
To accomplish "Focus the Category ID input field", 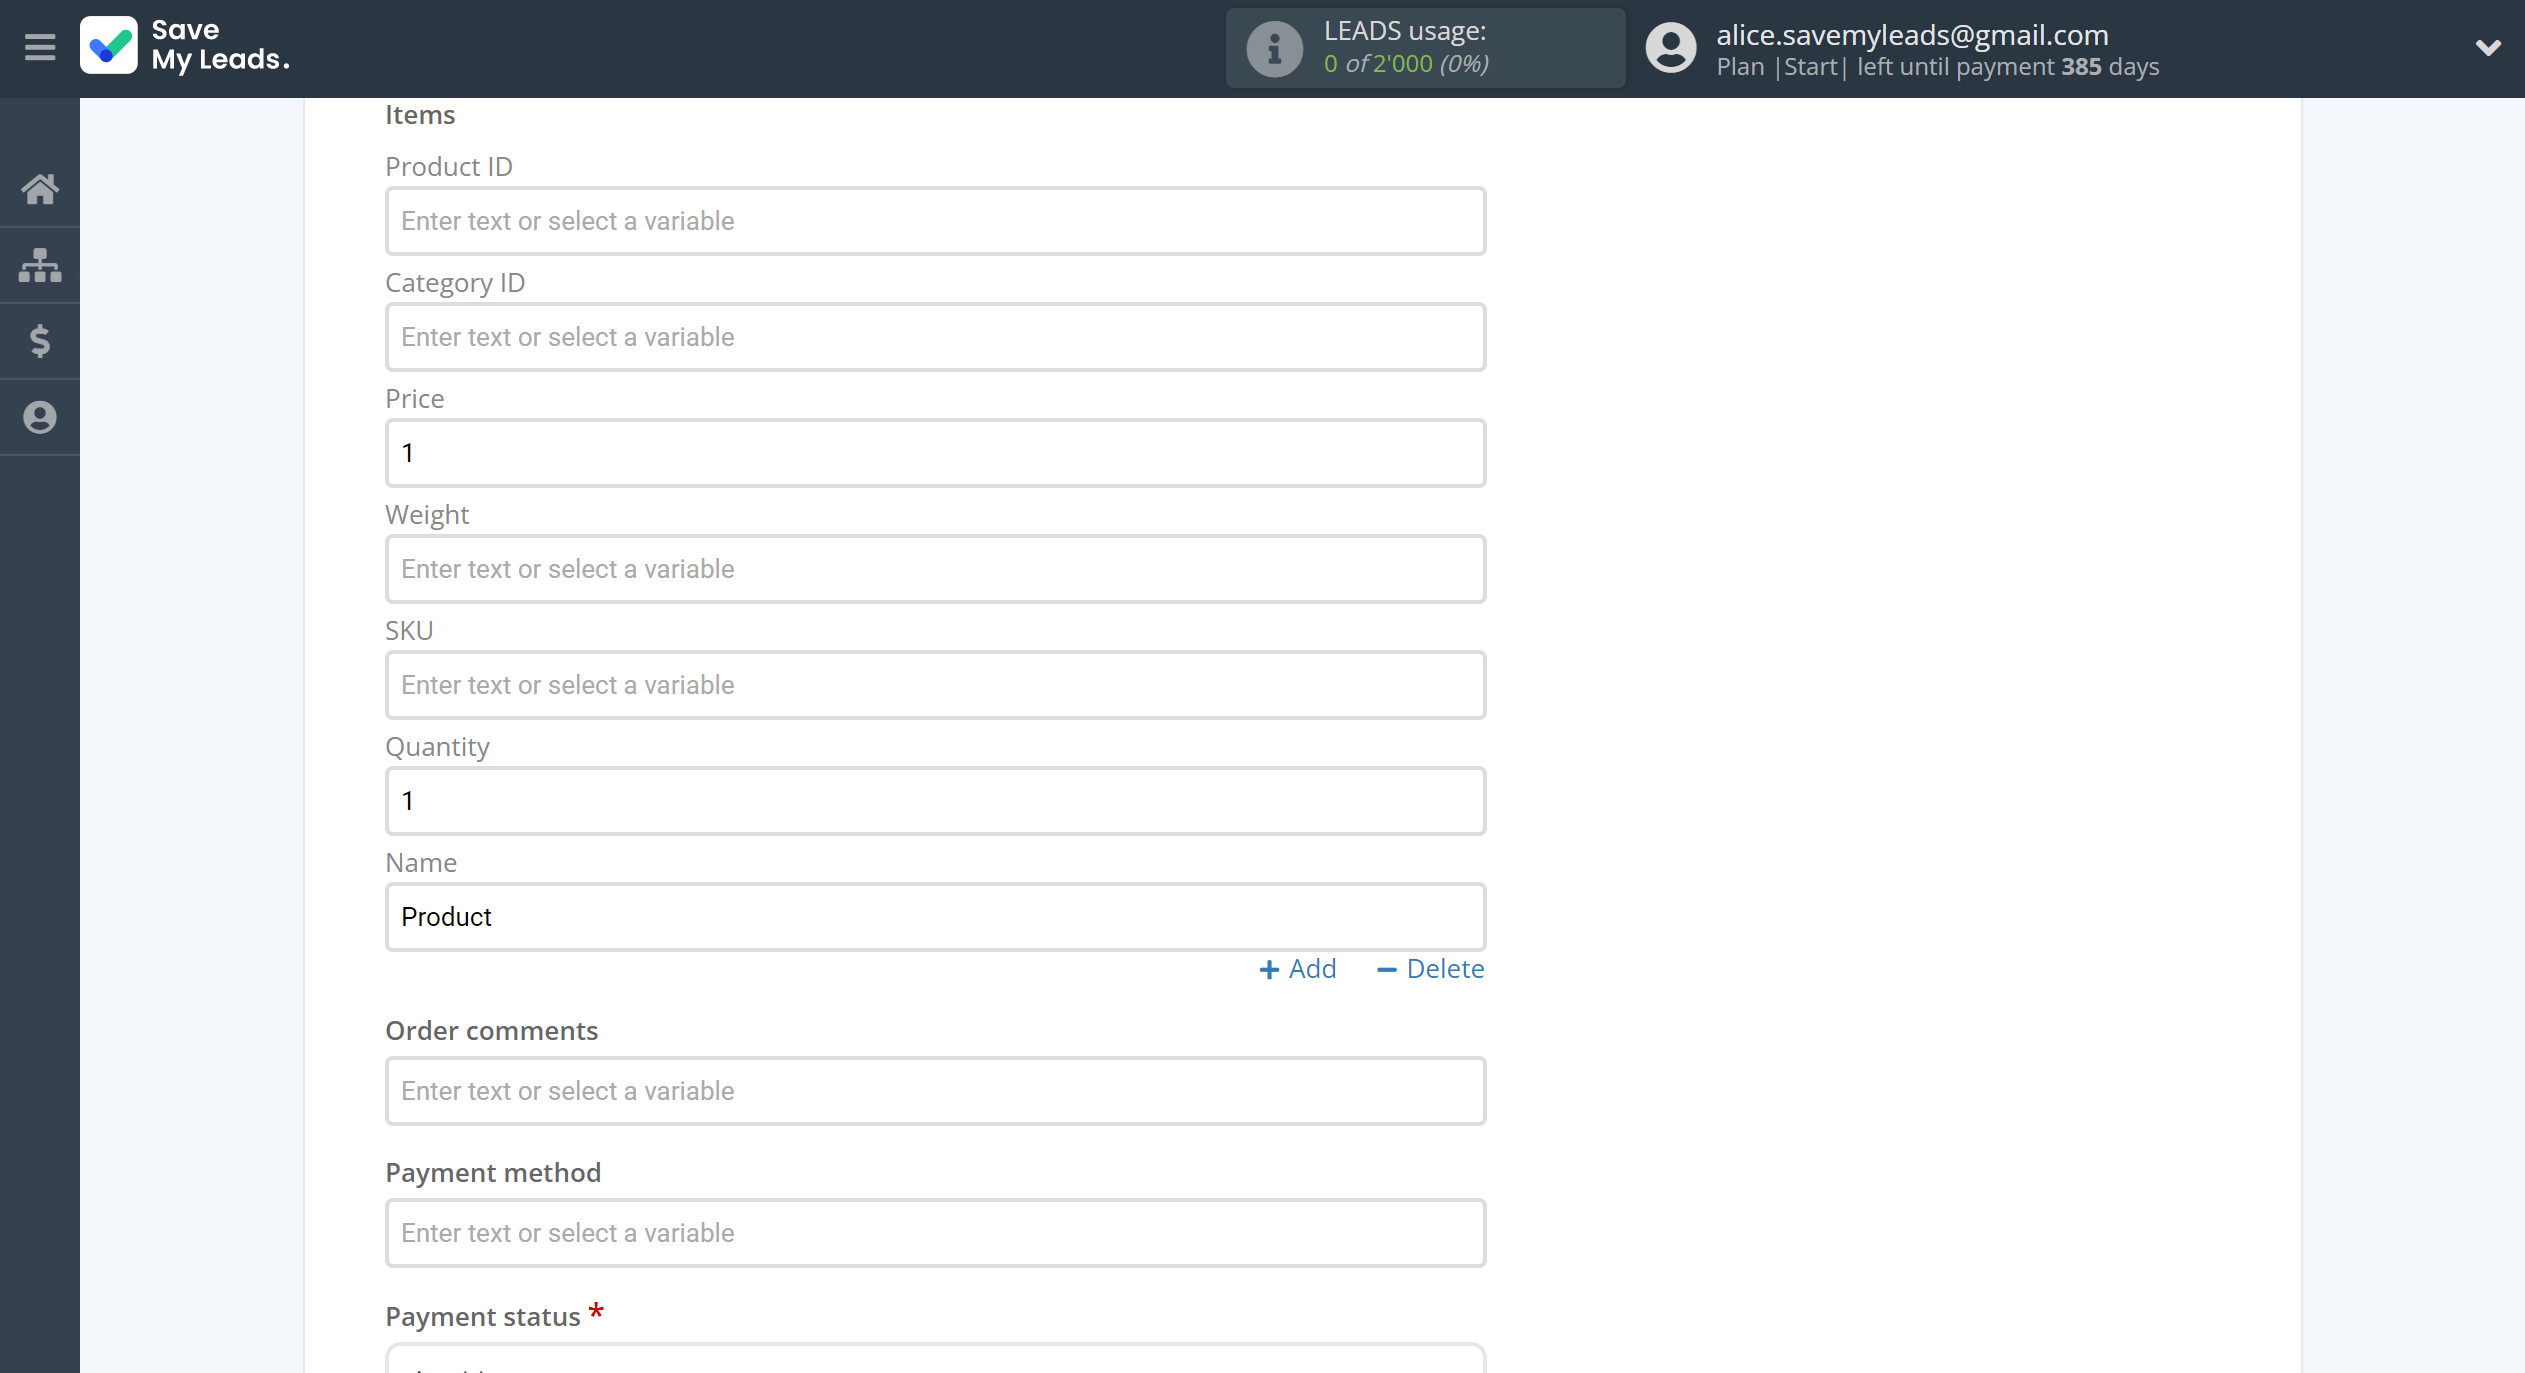I will pyautogui.click(x=935, y=337).
